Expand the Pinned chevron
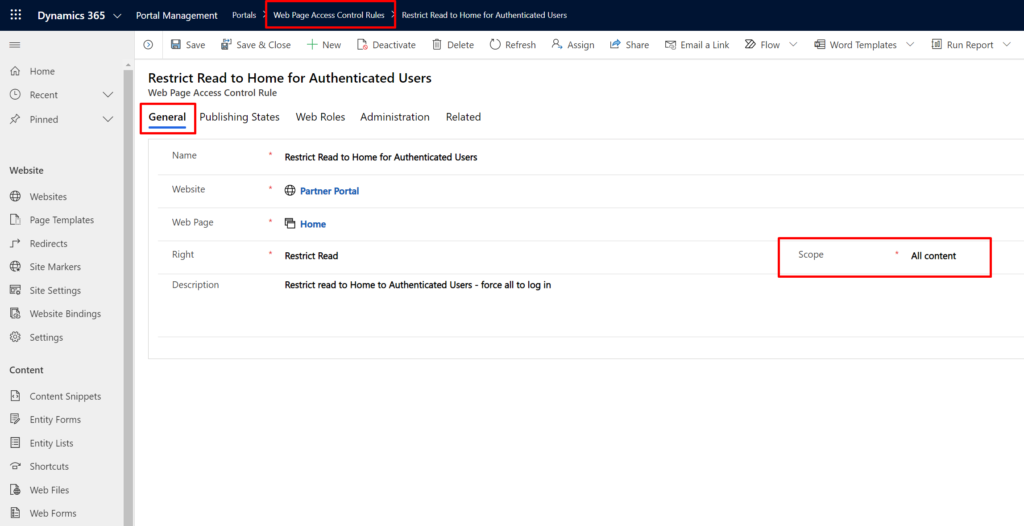 (x=108, y=120)
